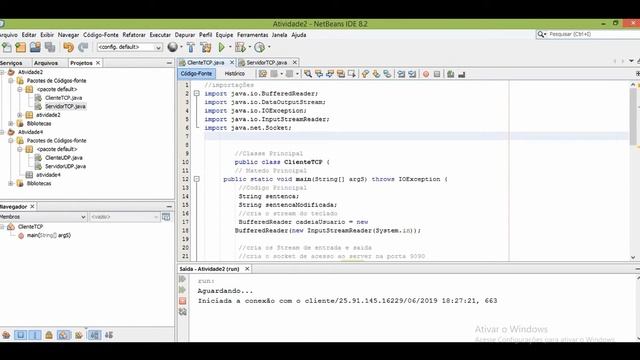Screen dimensions: 640x360
Task: Click the globe browser icon in toolbar
Action: click(x=173, y=47)
